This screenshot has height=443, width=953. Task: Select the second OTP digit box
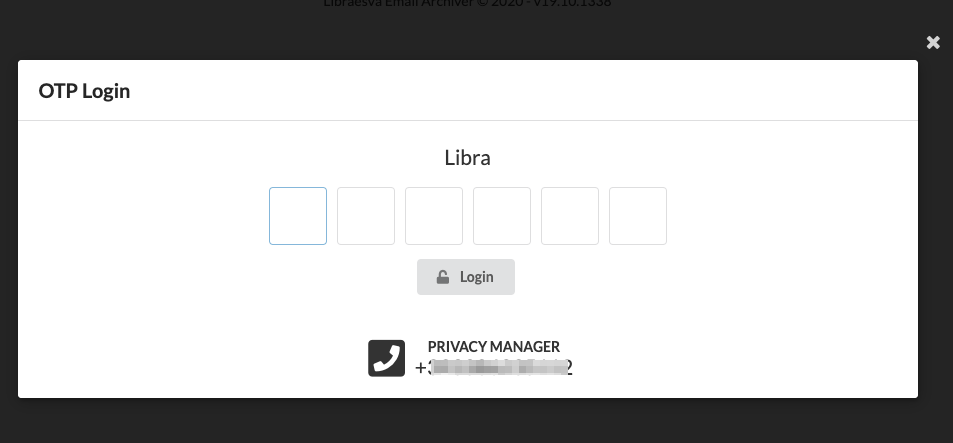click(366, 216)
